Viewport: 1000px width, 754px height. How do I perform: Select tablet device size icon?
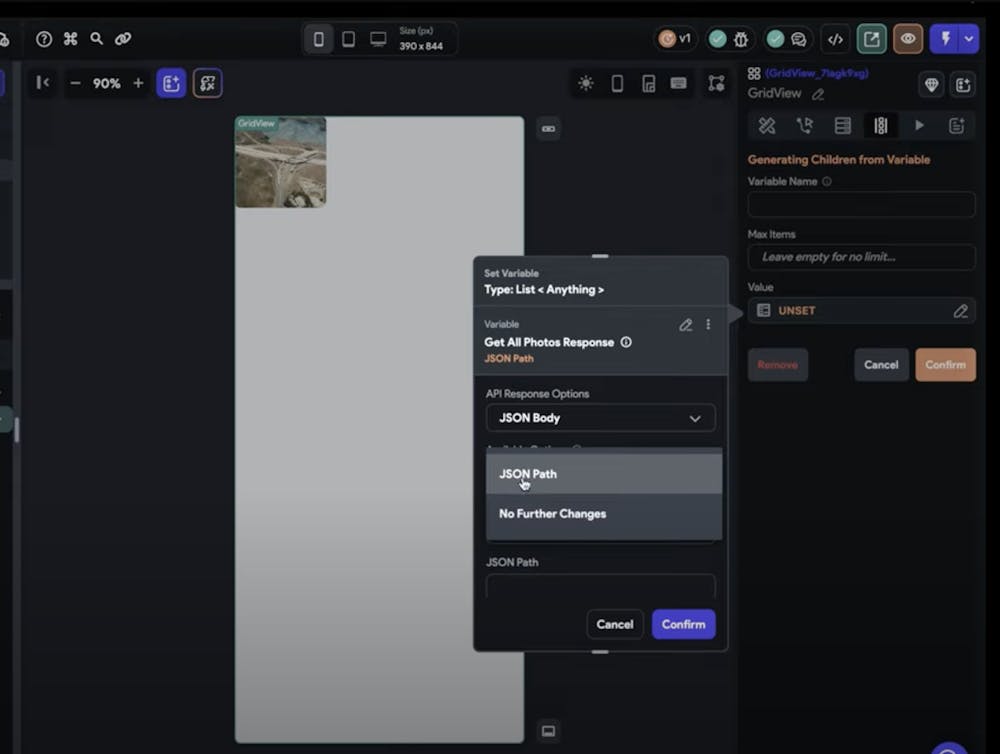[x=348, y=40]
